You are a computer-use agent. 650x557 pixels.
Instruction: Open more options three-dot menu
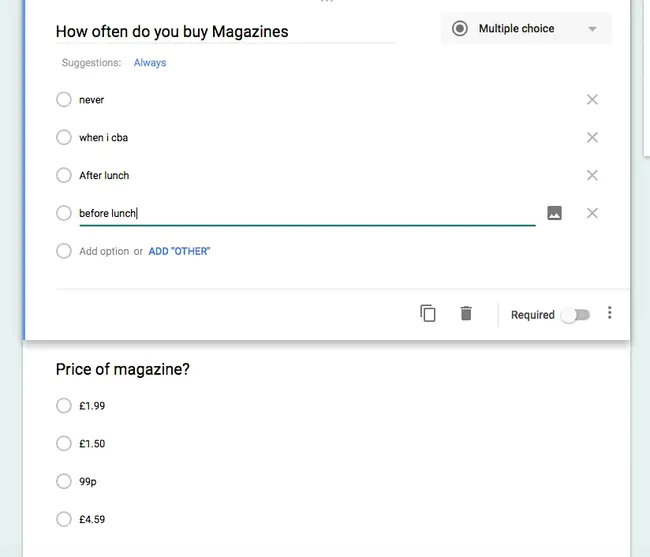[610, 314]
